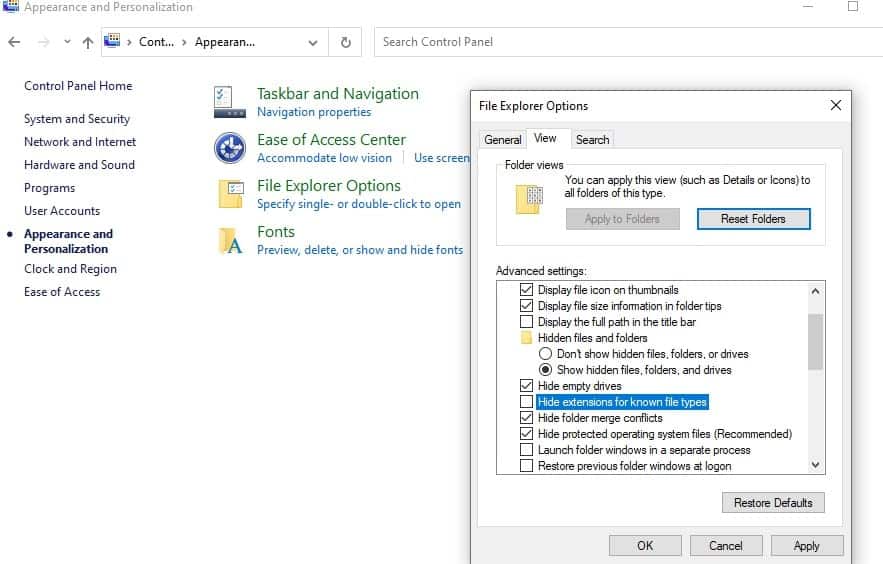Viewport: 883px width, 564px height.
Task: Click the scroll down arrow in Advanced settings
Action: [x=815, y=465]
